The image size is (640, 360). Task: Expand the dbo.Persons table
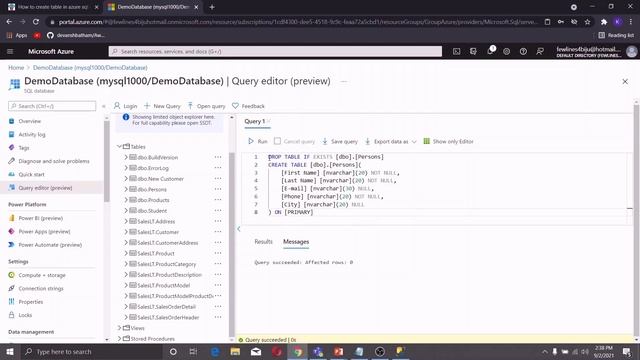pos(126,189)
